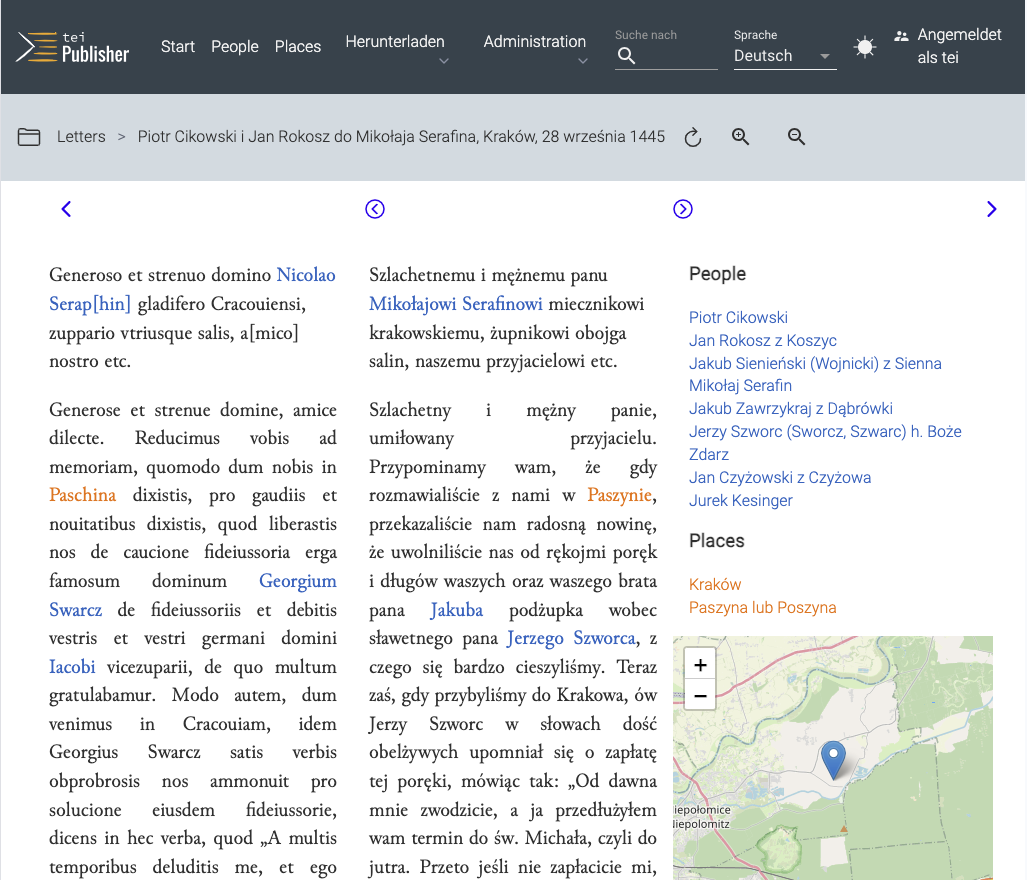
Task: Click the map zoom in plus button
Action: 700,665
